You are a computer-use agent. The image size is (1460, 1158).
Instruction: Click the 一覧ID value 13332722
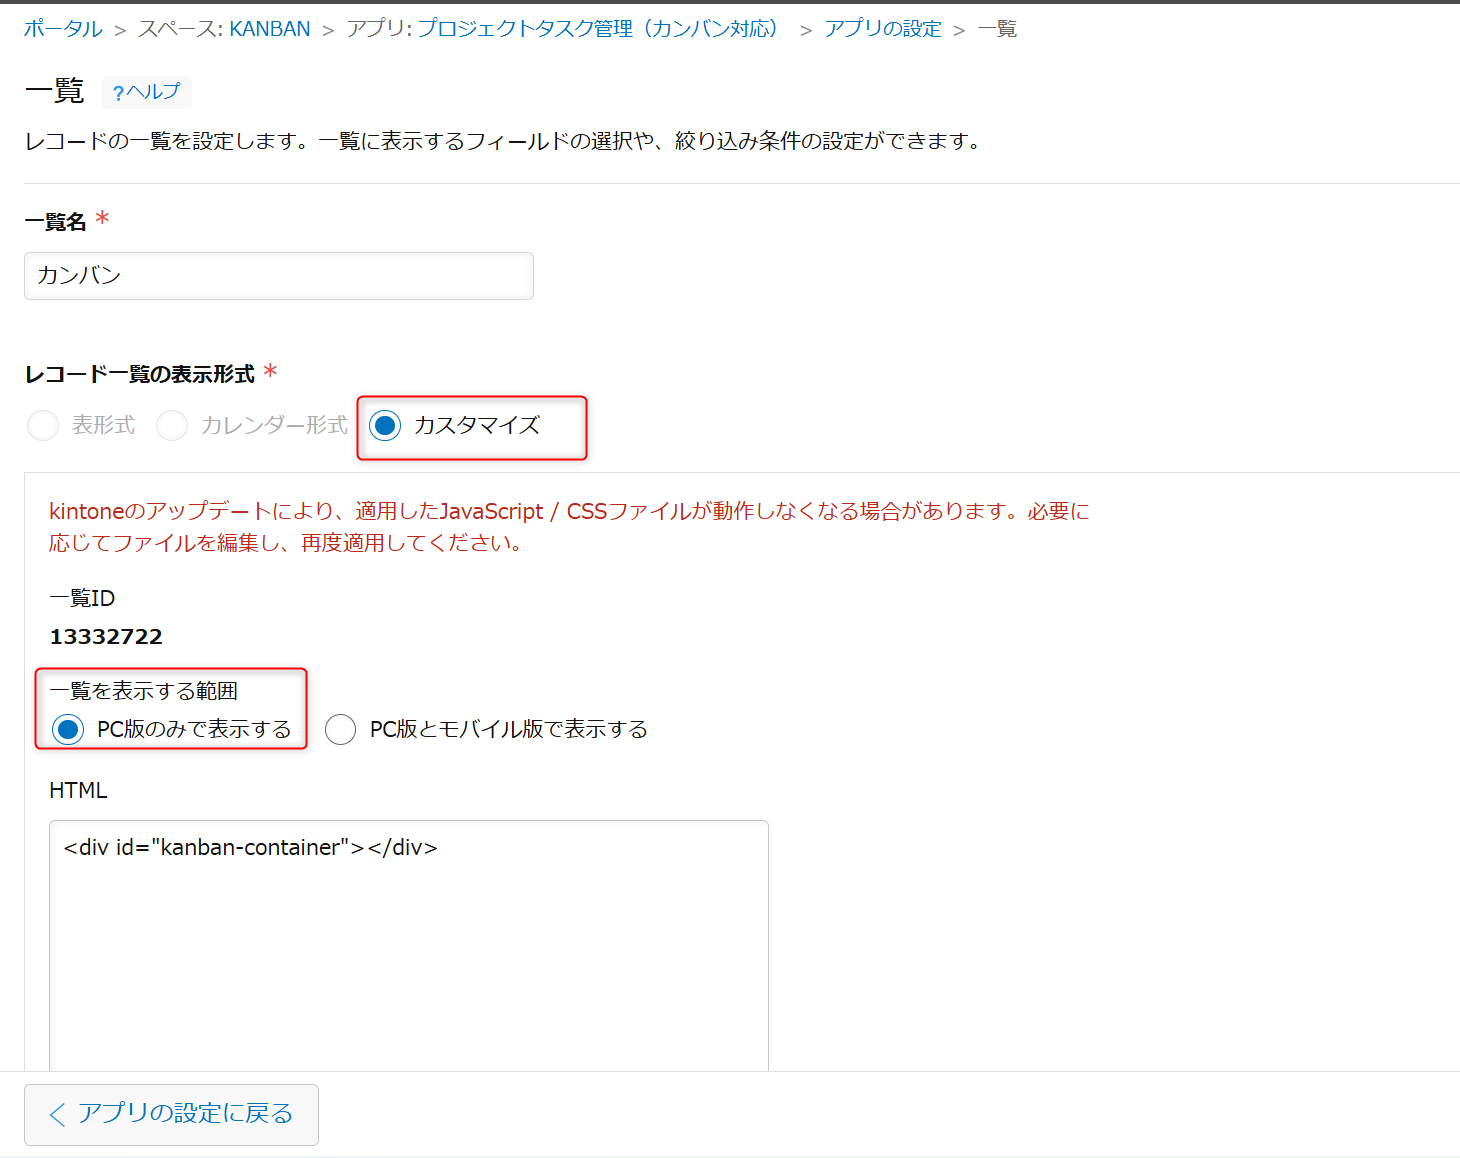pos(106,637)
